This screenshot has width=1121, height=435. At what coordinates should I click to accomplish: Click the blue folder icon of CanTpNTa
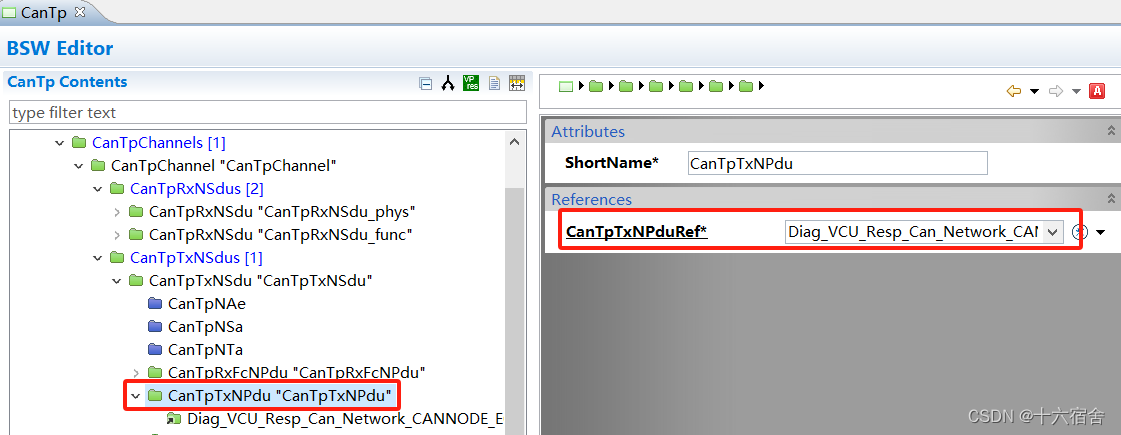[155, 349]
